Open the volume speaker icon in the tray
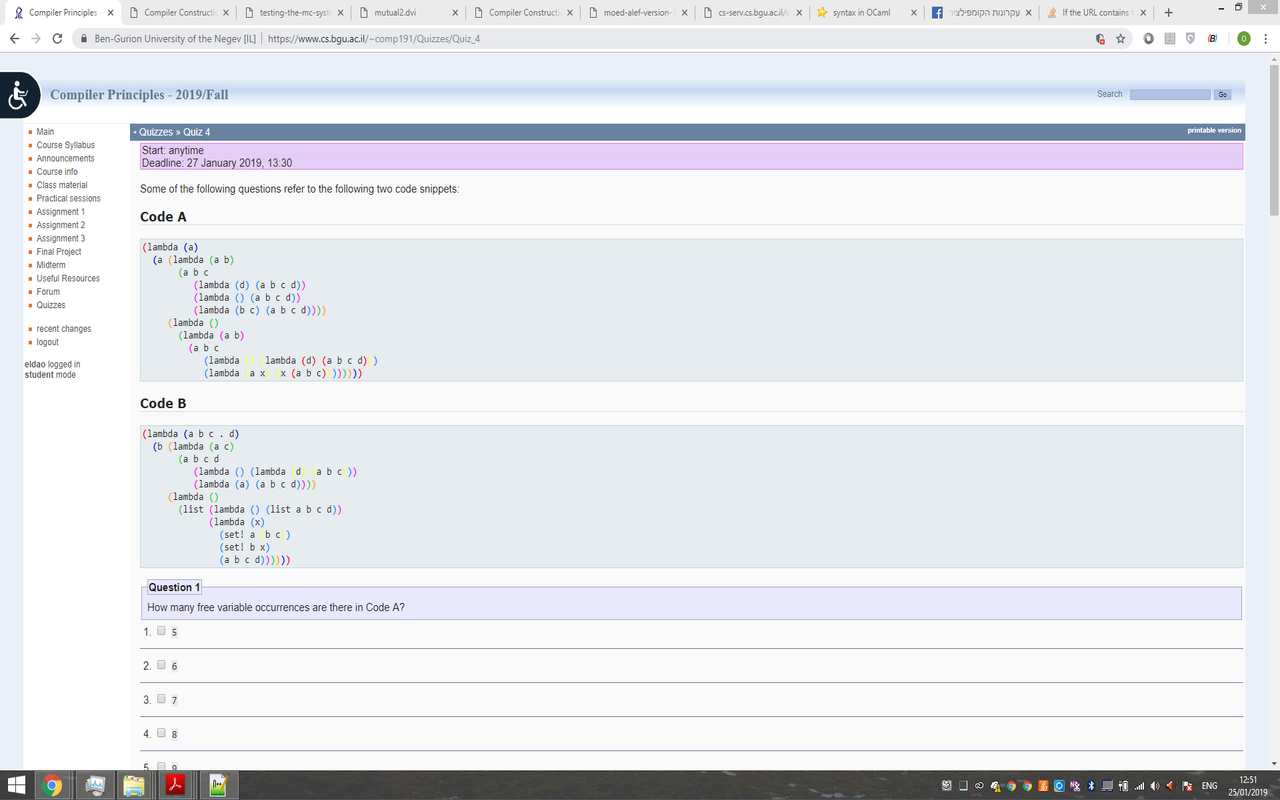The width and height of the screenshot is (1280, 800). point(1155,786)
